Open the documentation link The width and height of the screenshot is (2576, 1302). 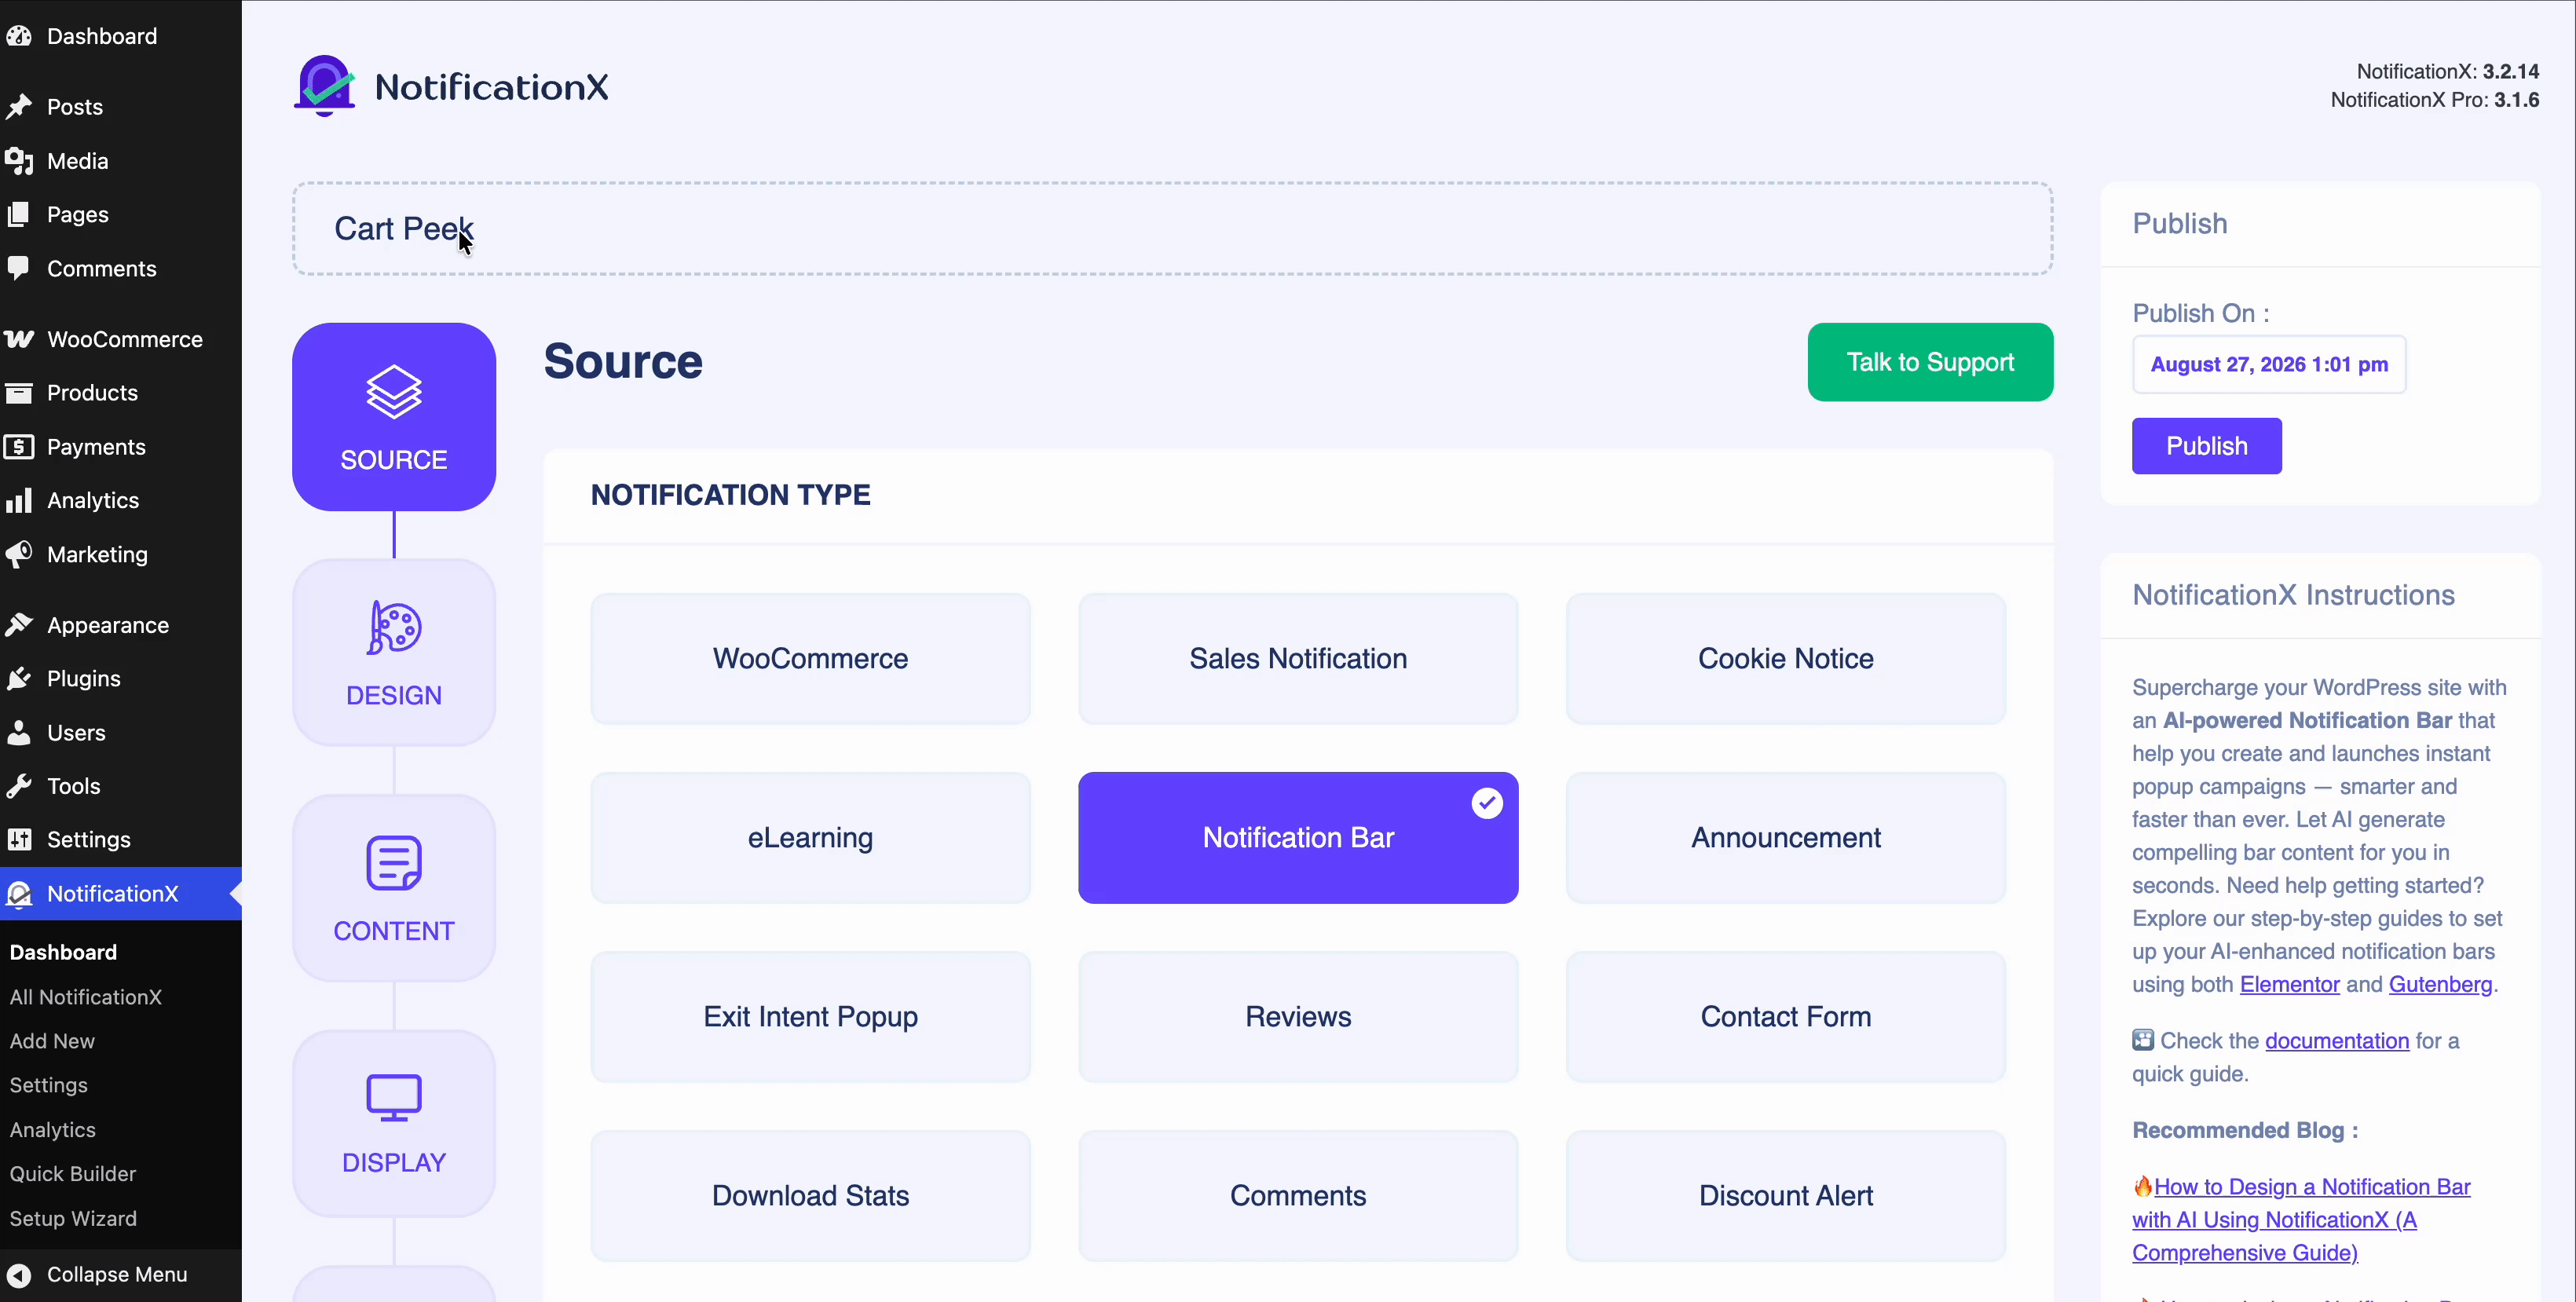pyautogui.click(x=2337, y=1040)
